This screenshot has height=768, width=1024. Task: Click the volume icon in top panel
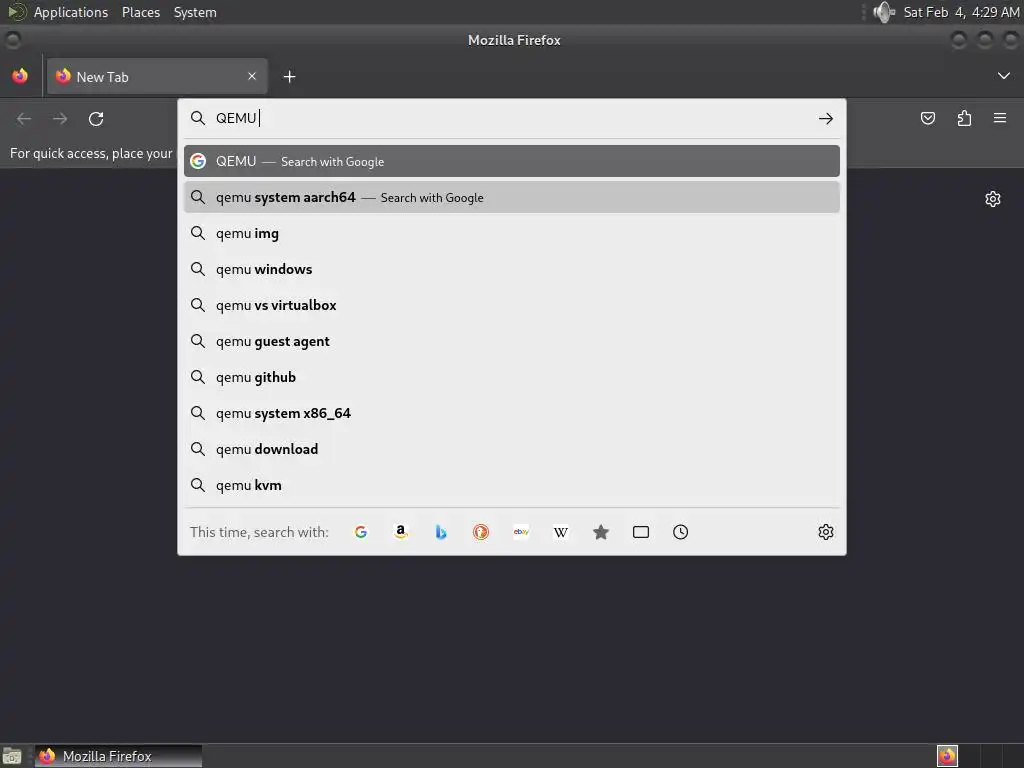[x=884, y=12]
